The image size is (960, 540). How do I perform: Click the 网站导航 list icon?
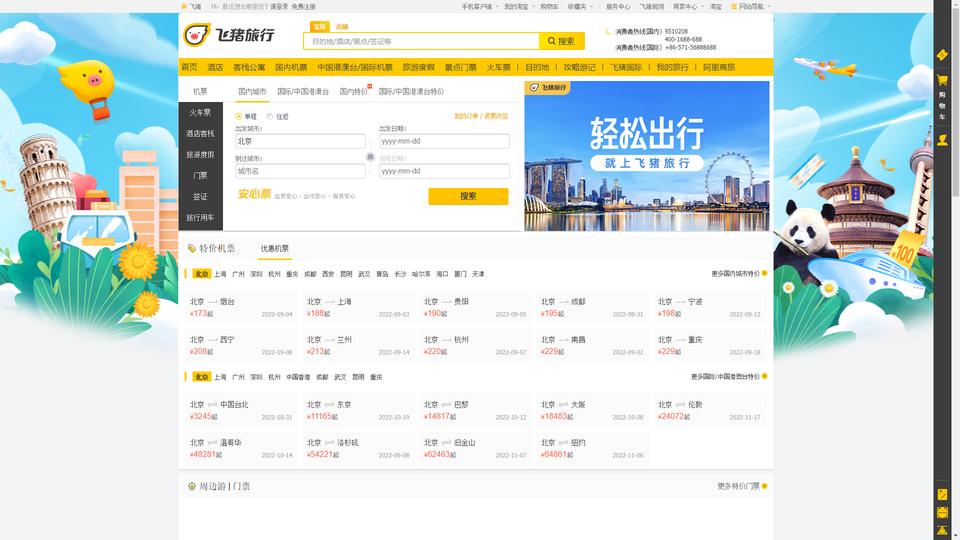point(733,6)
